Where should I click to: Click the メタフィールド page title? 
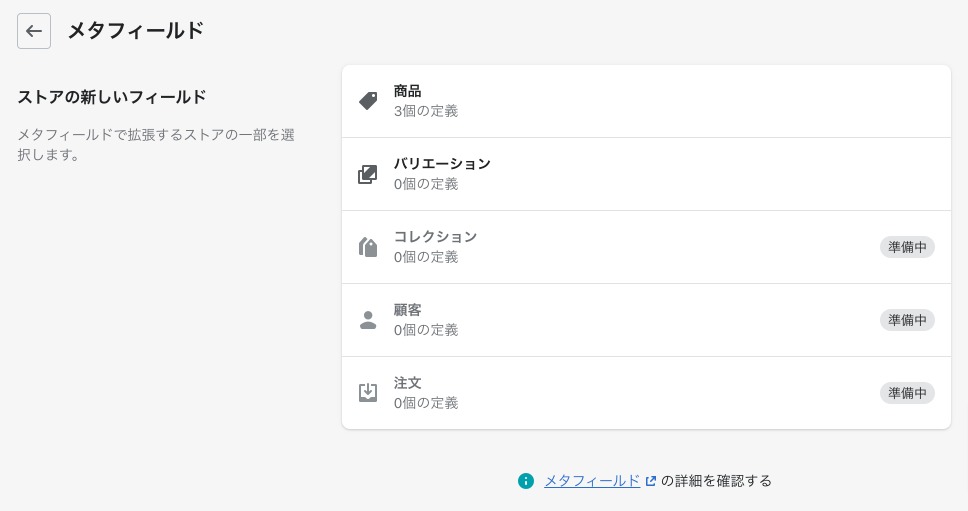(136, 30)
